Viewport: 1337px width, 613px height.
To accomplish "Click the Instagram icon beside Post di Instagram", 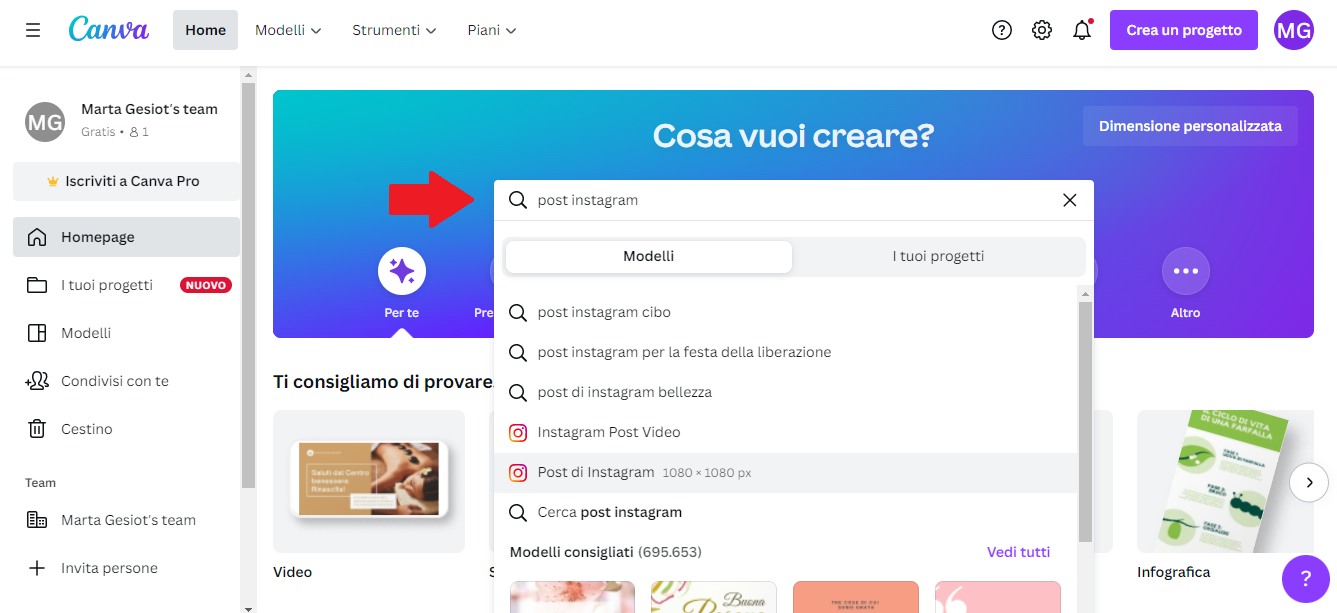I will click(x=518, y=471).
